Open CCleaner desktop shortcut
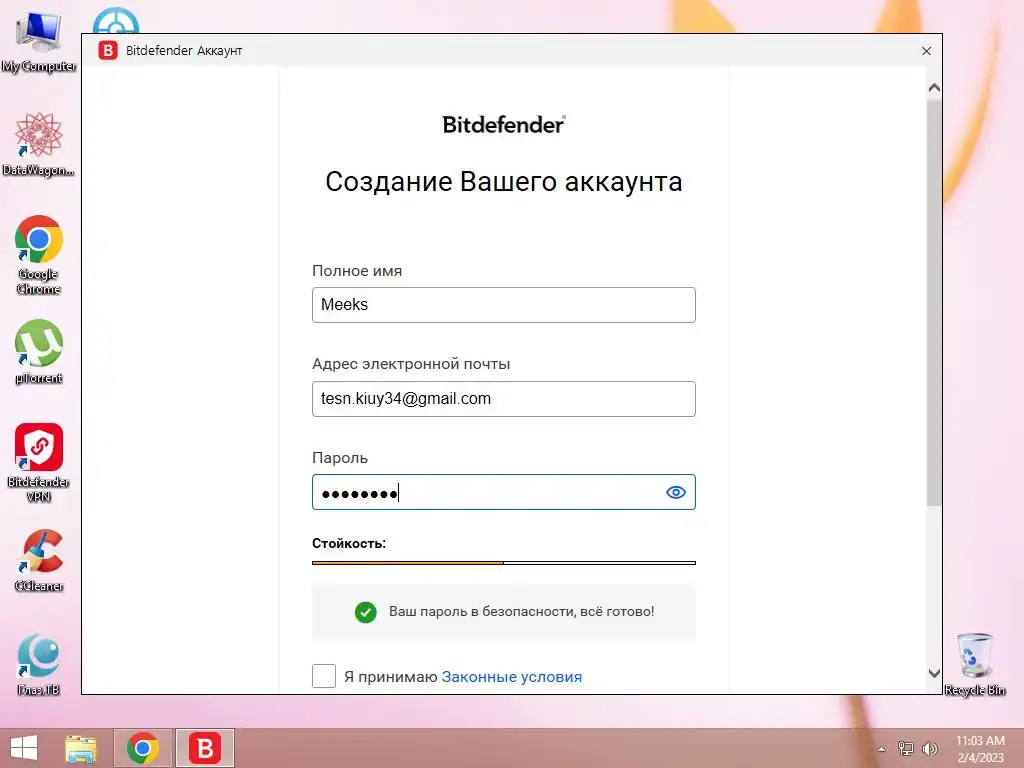 [x=39, y=560]
